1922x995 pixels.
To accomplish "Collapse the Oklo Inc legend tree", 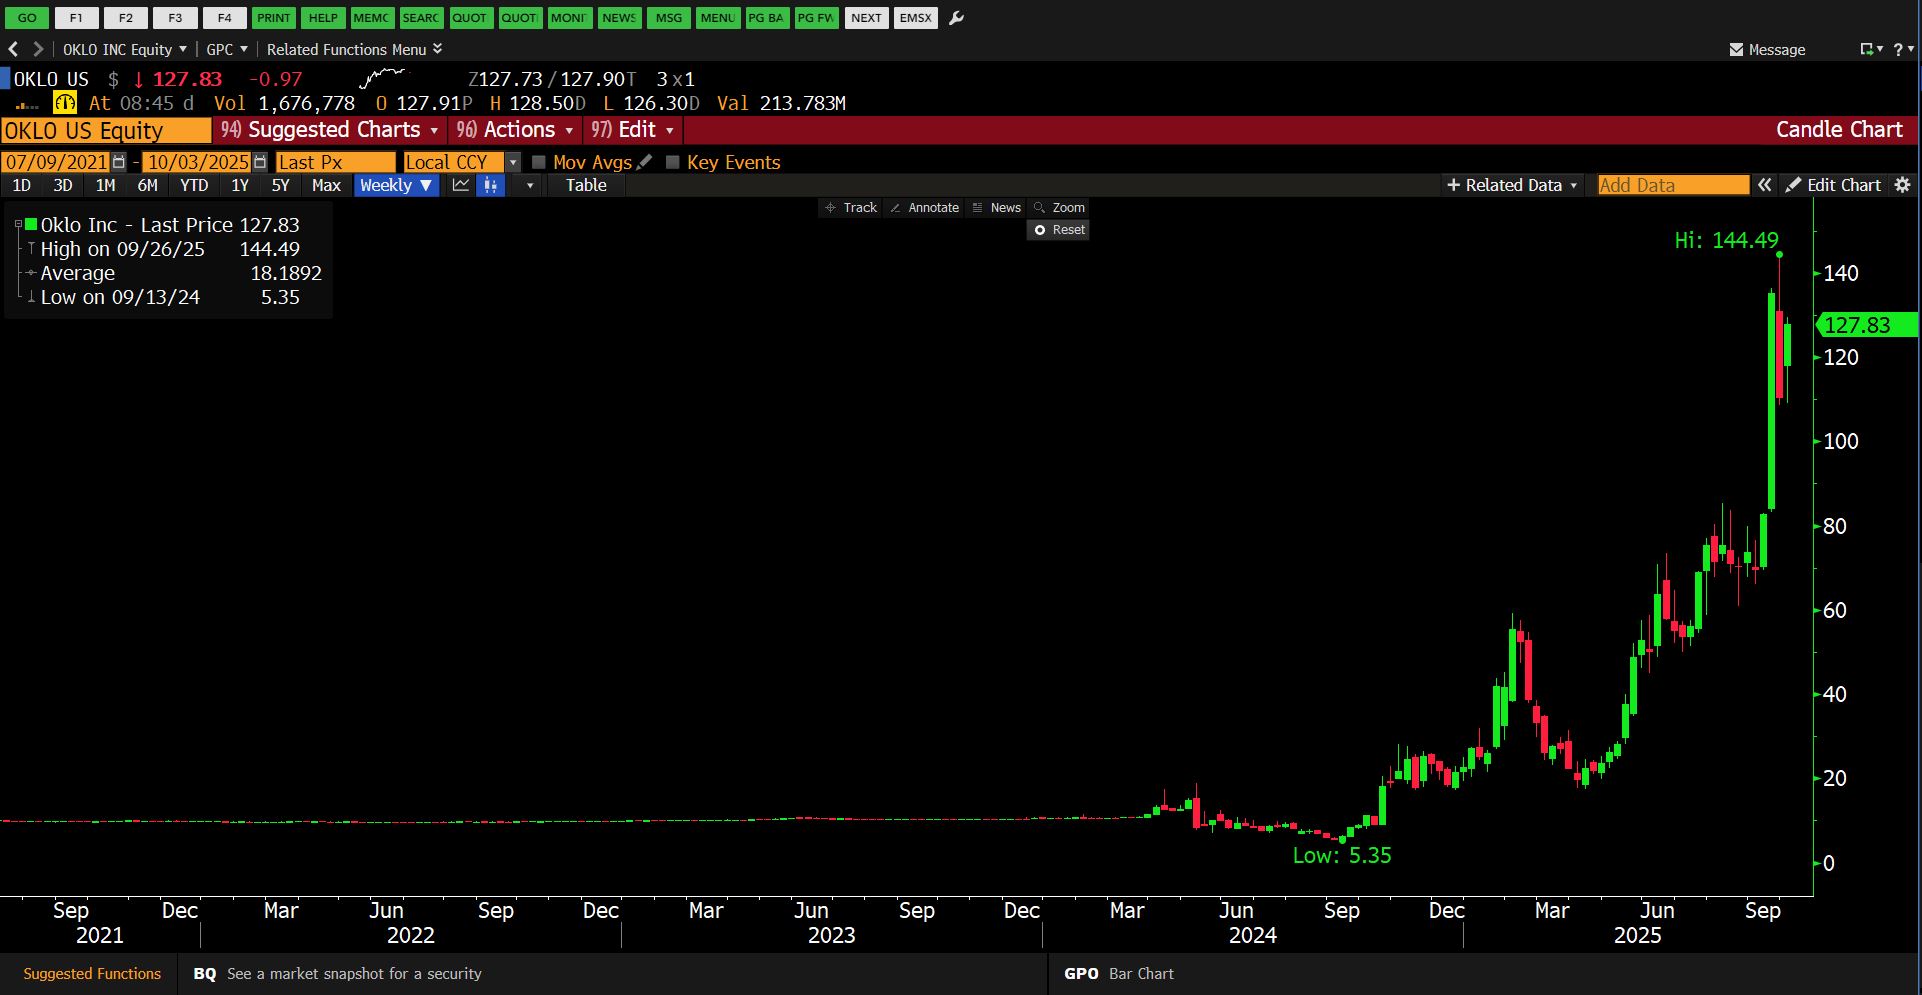I will tap(18, 225).
